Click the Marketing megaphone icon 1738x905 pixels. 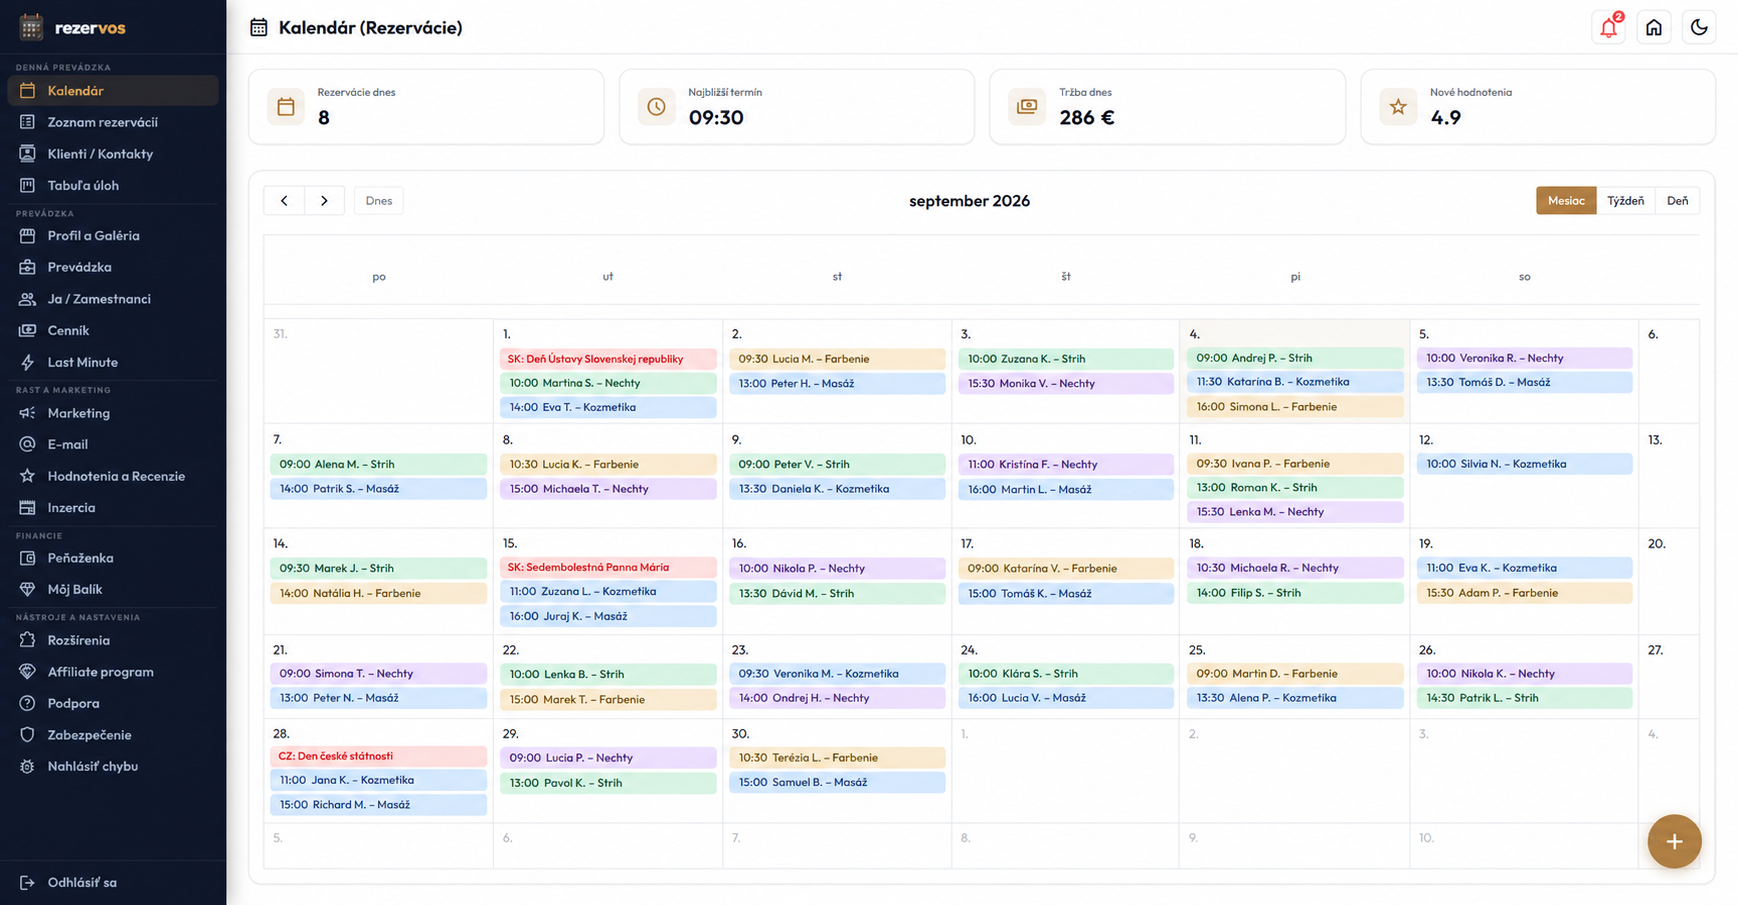click(27, 413)
